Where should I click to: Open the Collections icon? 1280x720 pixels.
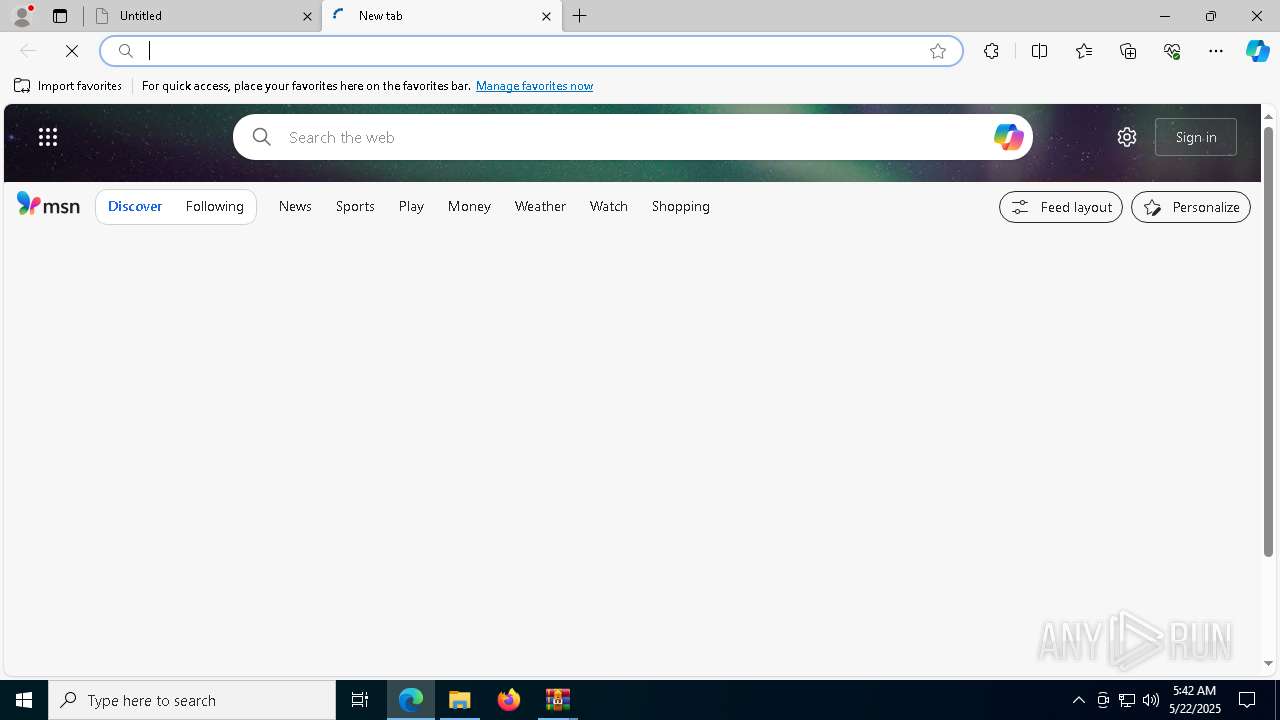tap(1128, 51)
